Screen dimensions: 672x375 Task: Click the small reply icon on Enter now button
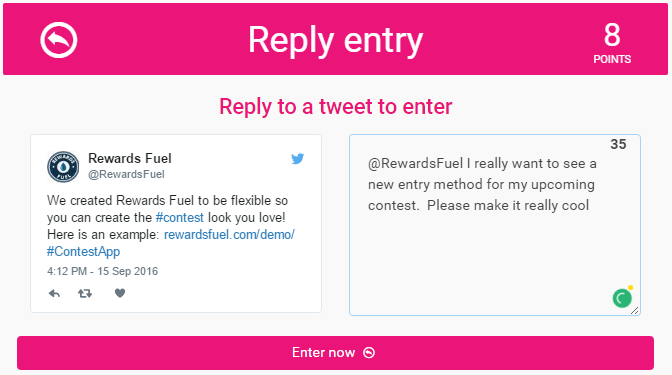coord(369,353)
